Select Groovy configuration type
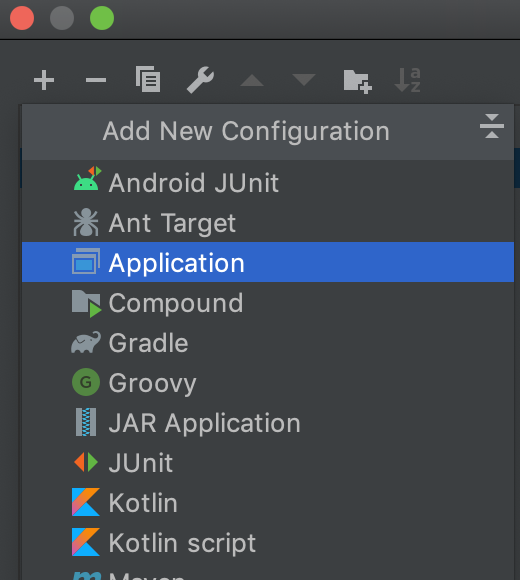Image resolution: width=520 pixels, height=580 pixels. pos(268,382)
